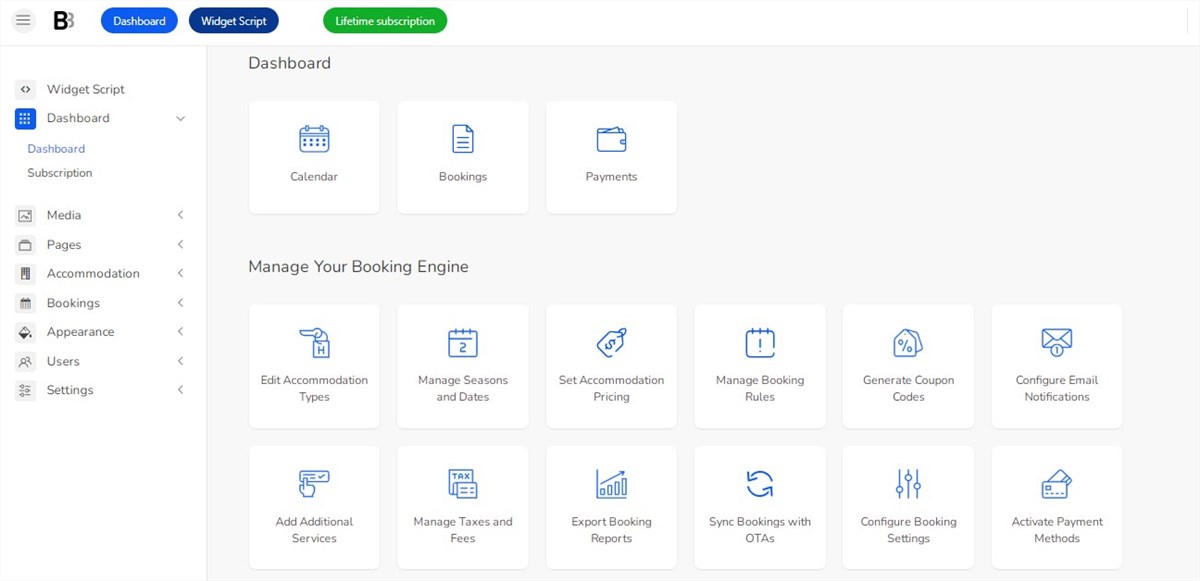Select the Payments wallet icon

click(x=611, y=140)
